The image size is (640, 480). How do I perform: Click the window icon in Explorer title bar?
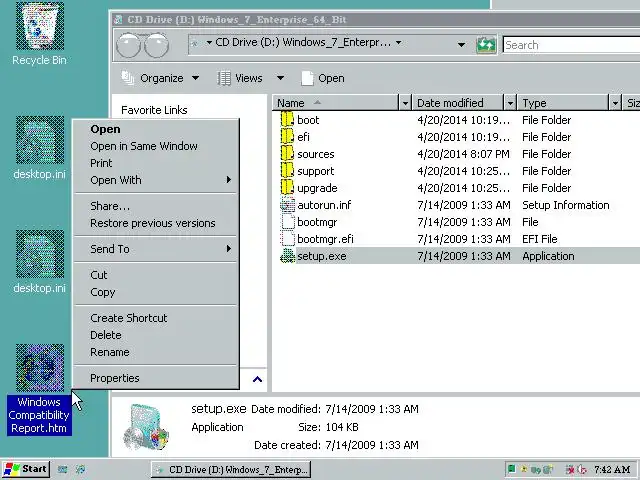pos(118,20)
